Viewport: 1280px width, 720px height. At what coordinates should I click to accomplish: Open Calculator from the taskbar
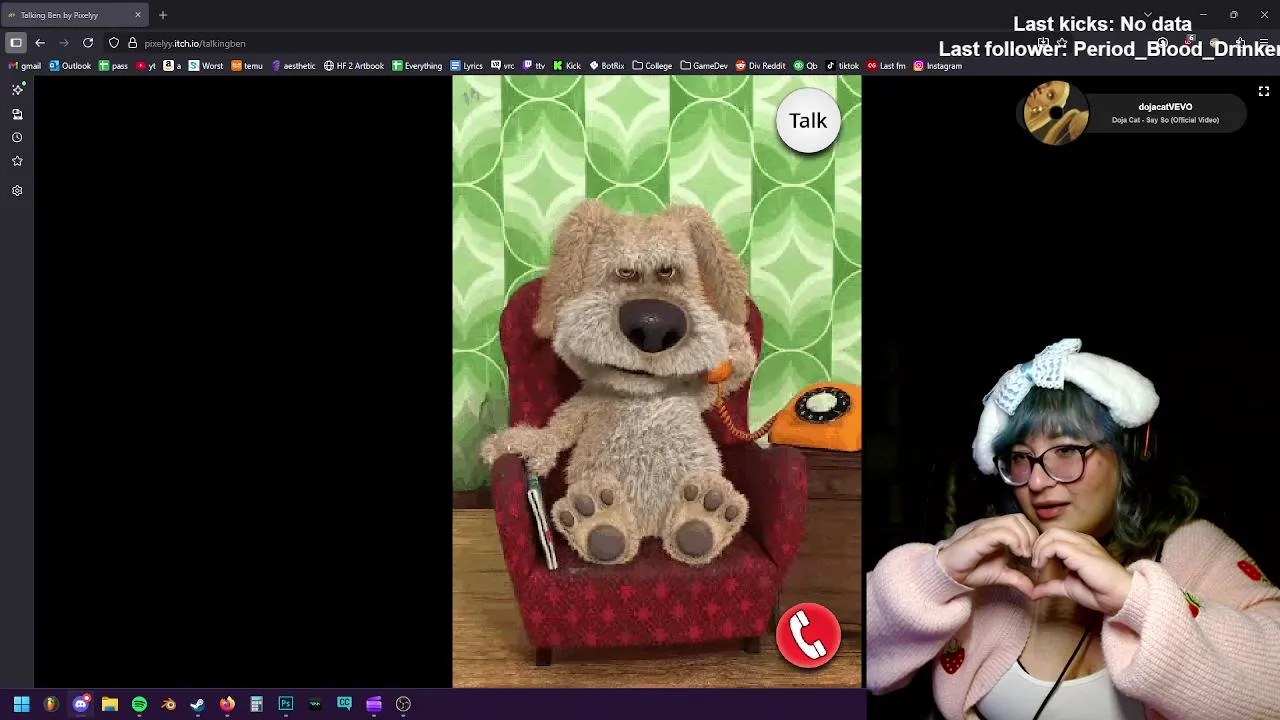tap(256, 704)
